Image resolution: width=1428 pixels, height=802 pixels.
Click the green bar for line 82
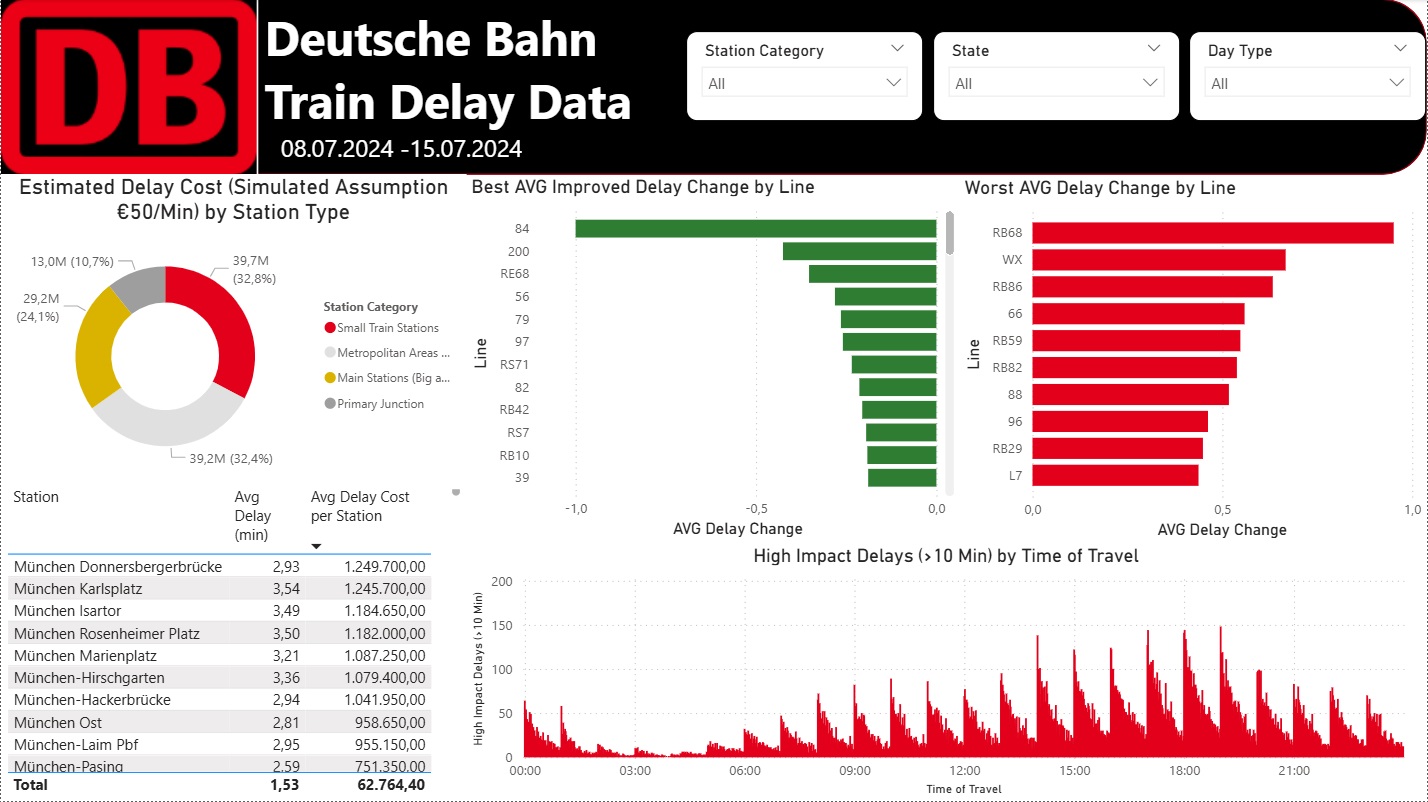898,387
